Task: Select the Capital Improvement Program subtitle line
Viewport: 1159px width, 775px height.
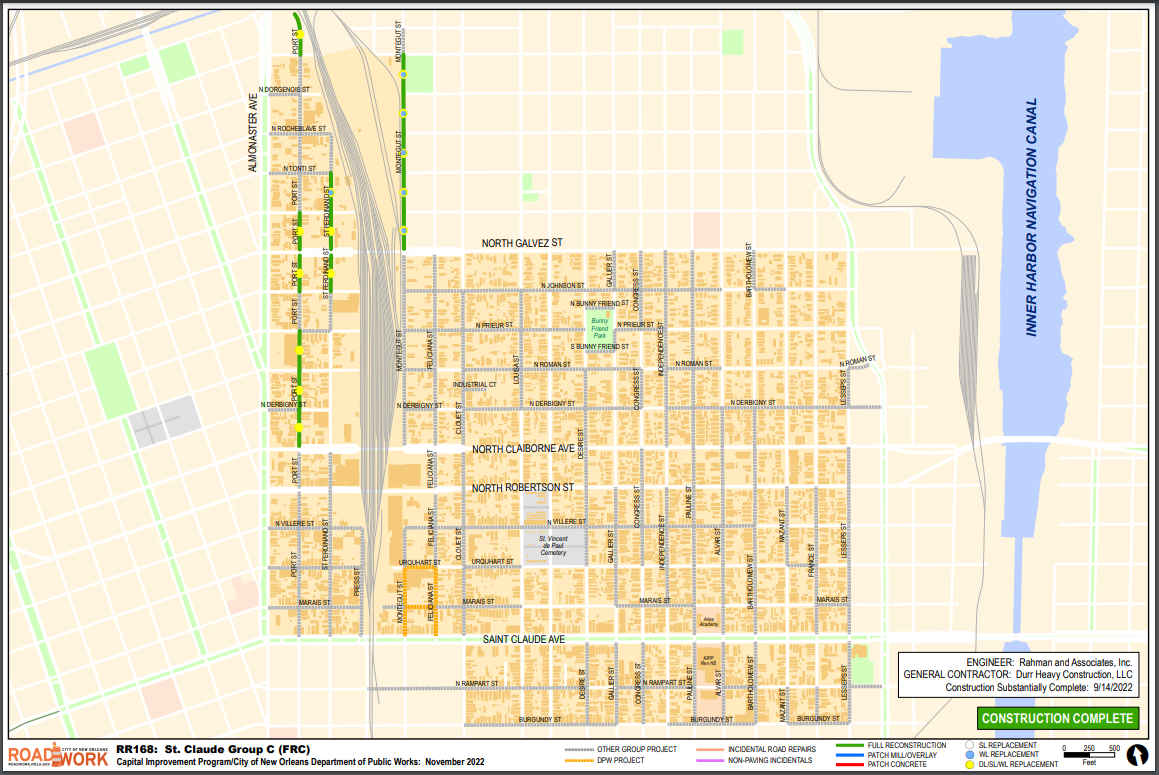Action: (300, 762)
